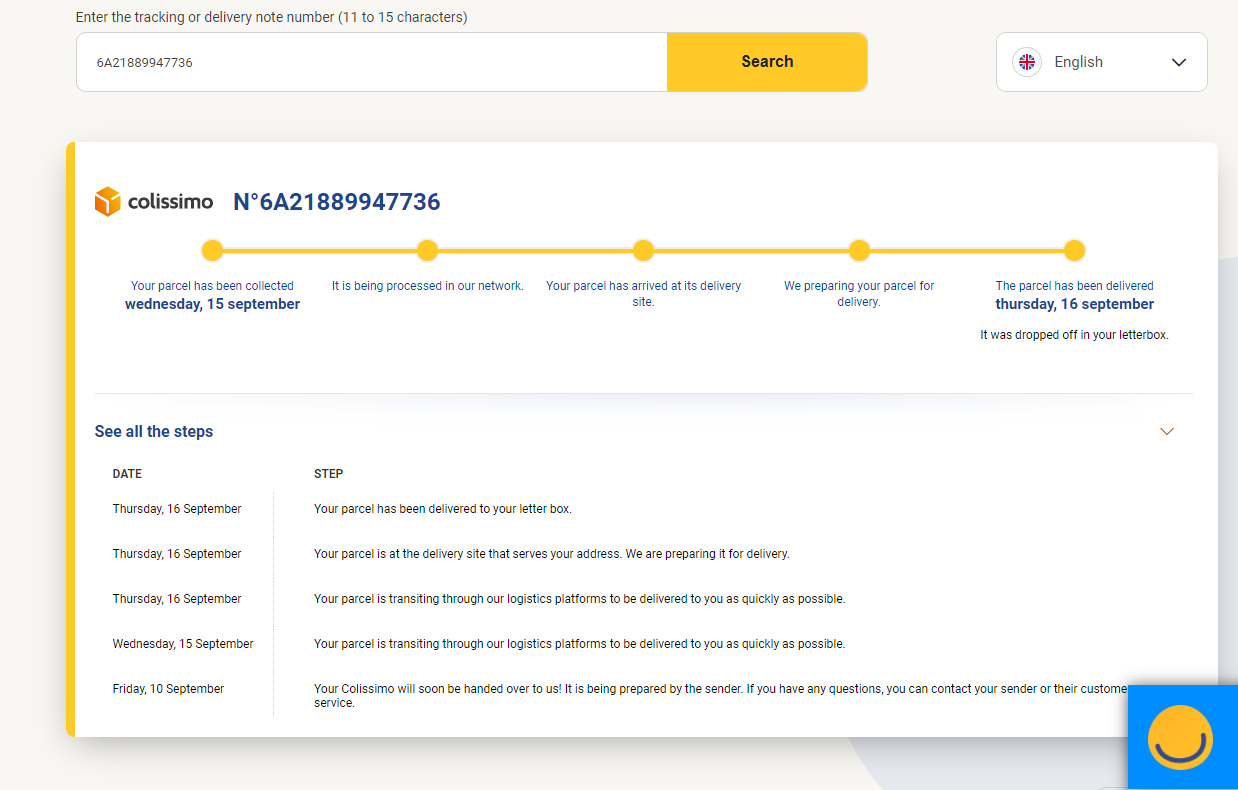
Task: Click the 'preparing your parcel' step dot
Action: point(859,250)
